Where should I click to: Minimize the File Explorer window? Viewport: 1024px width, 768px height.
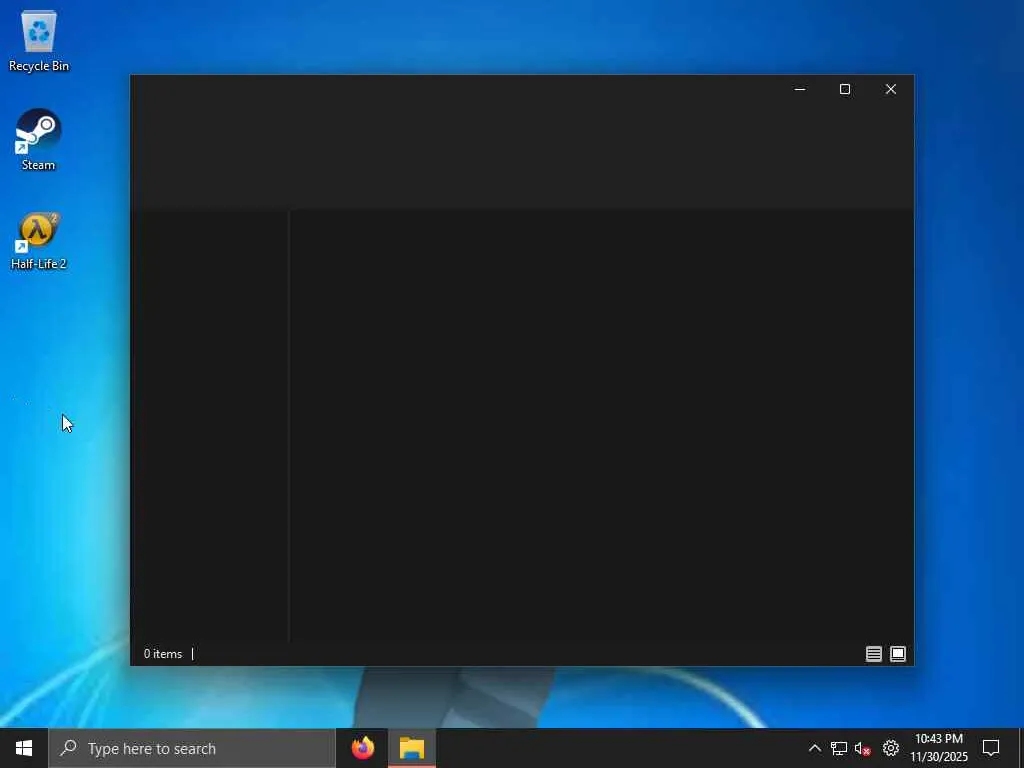coord(800,89)
